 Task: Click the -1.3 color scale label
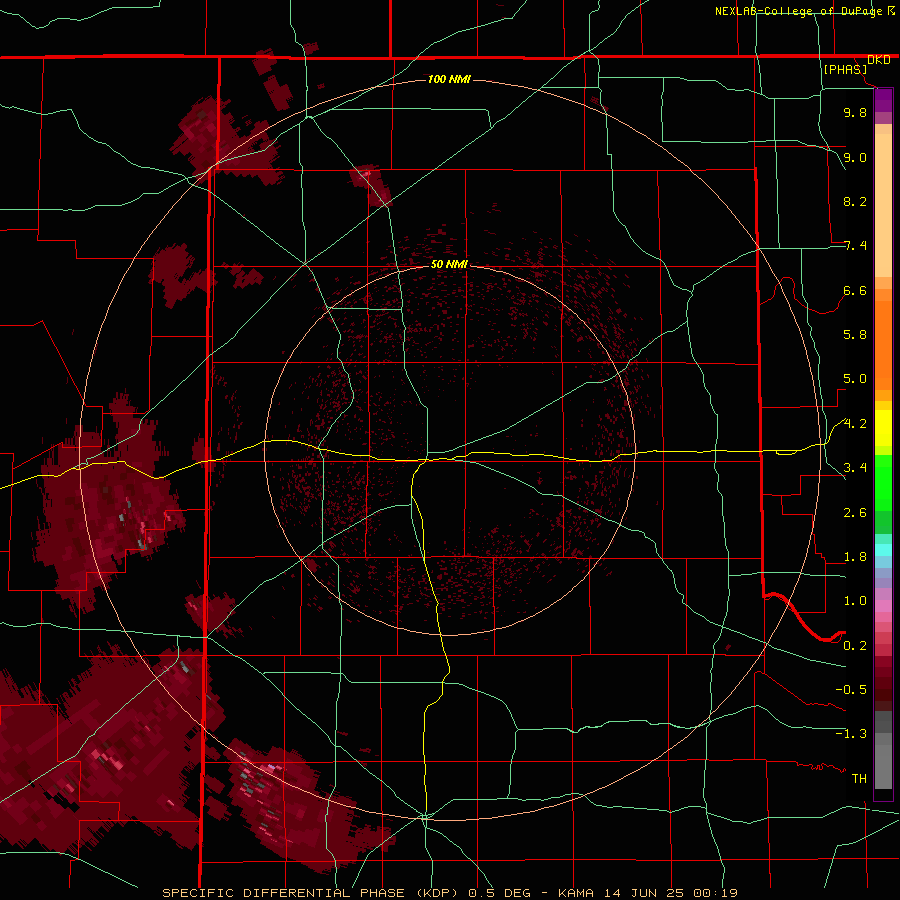(x=851, y=734)
